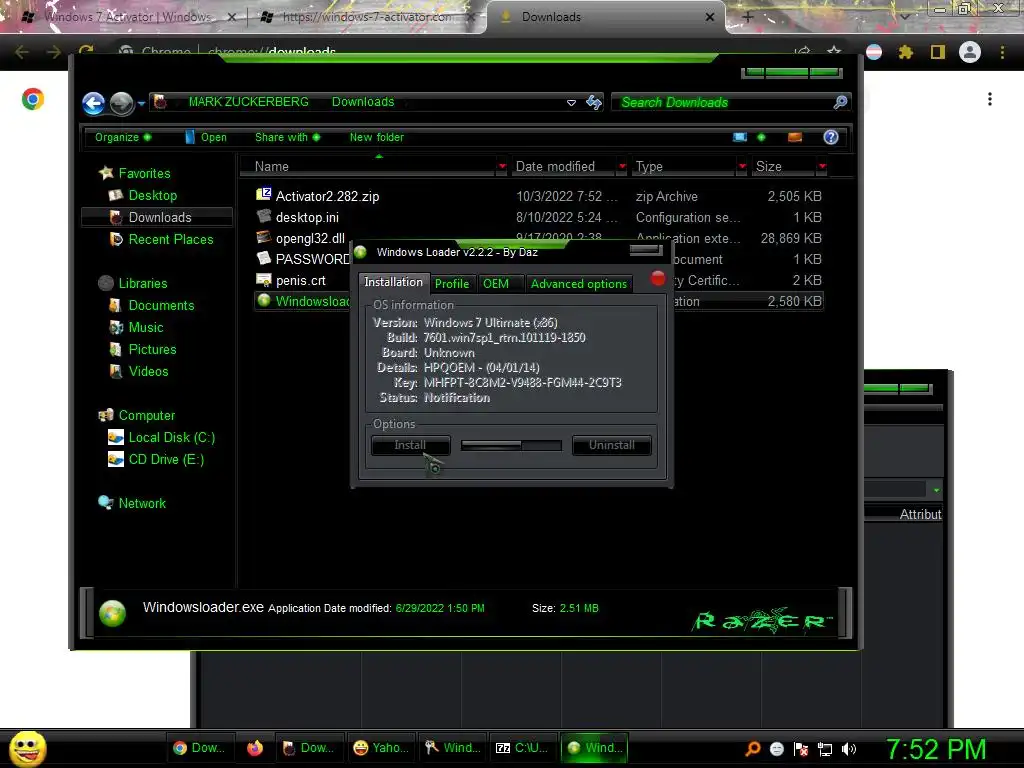Image resolution: width=1024 pixels, height=768 pixels.
Task: Switch to Windows 7 Activator Chrome tab
Action: point(129,17)
